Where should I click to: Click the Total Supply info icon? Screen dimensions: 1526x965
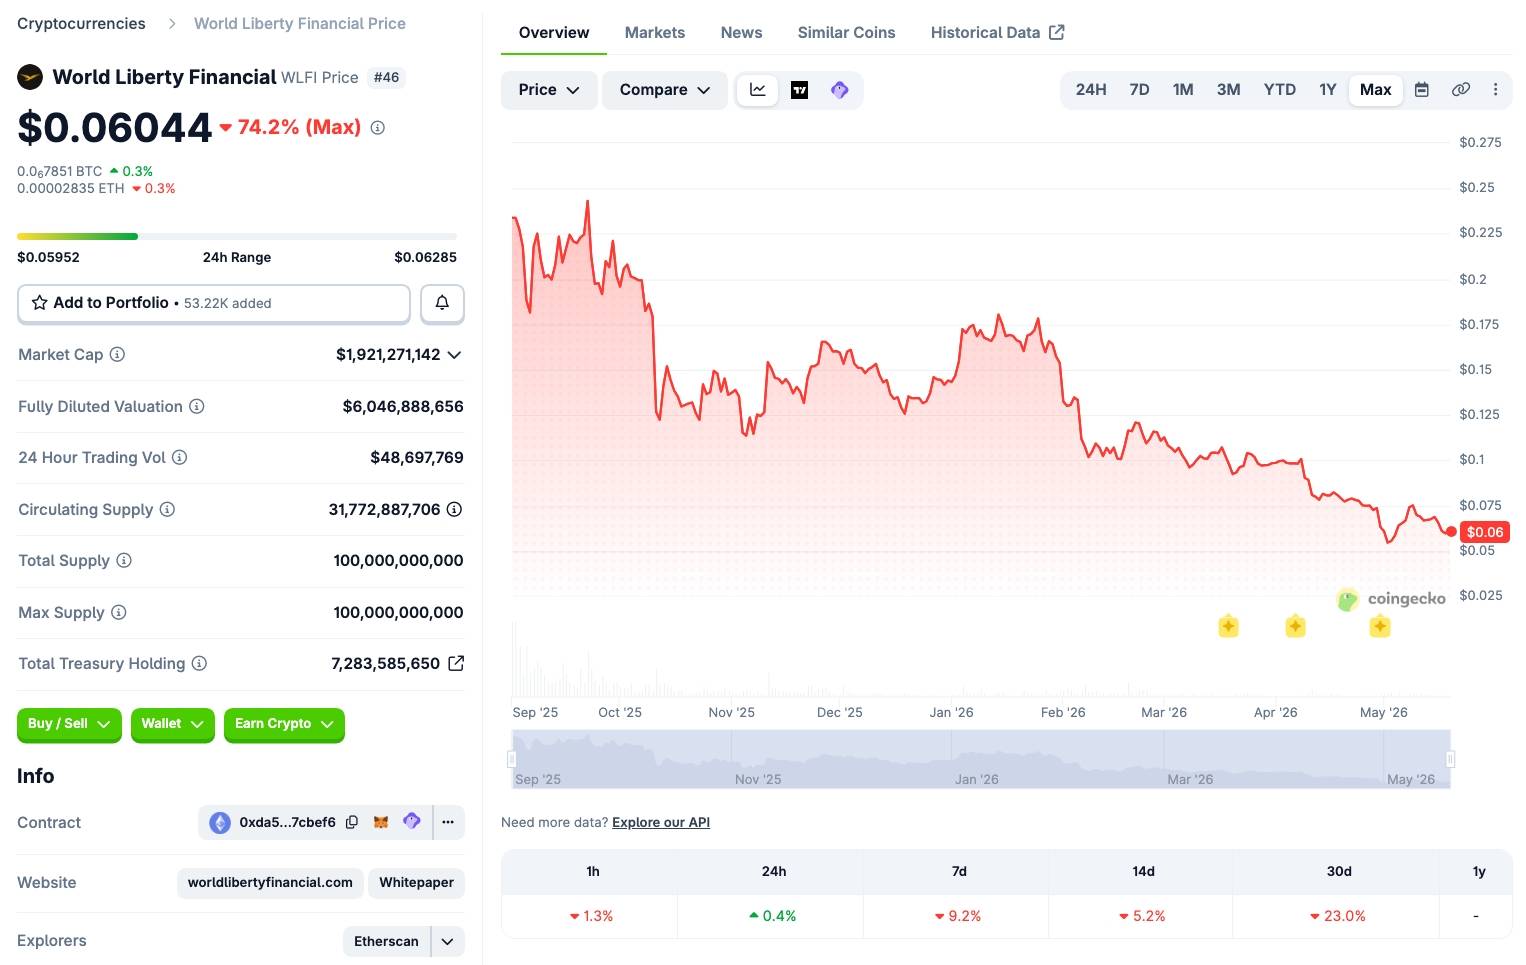[124, 560]
